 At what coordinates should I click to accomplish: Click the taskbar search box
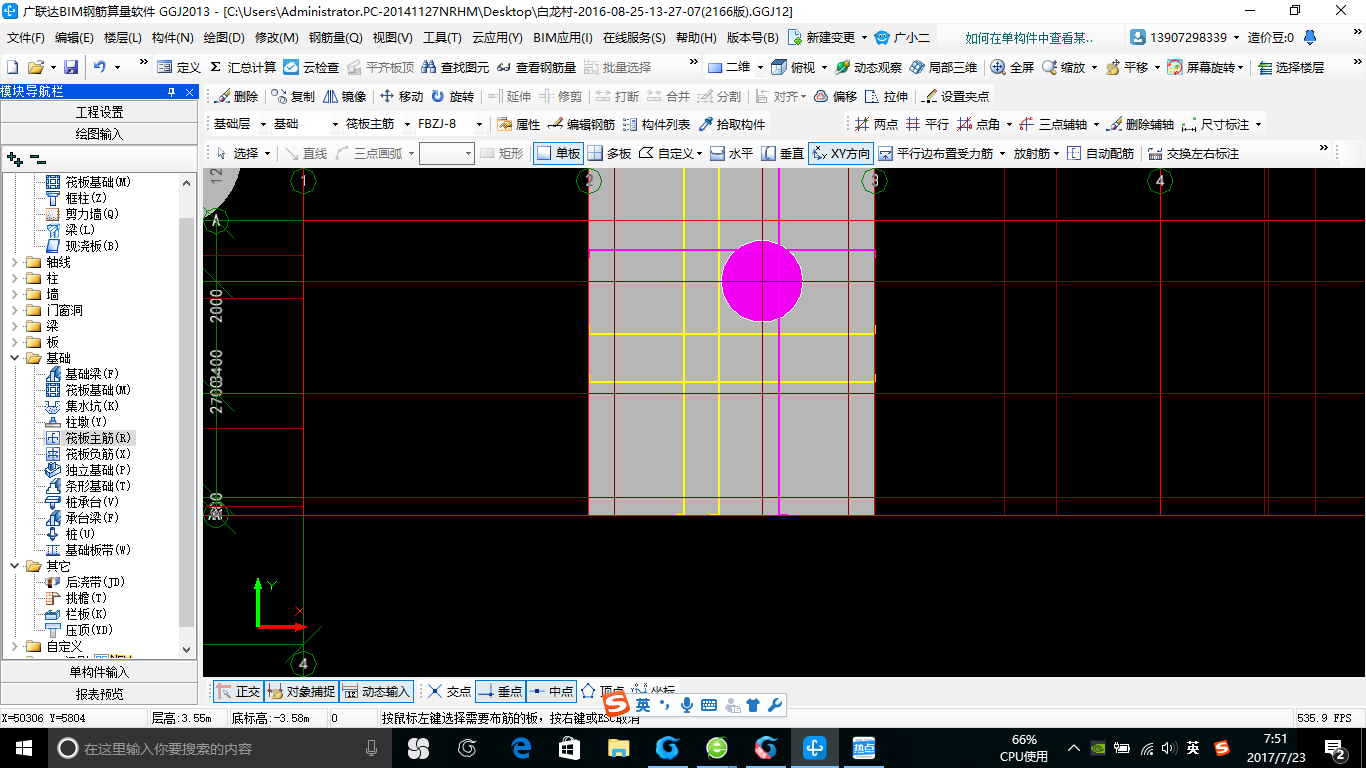pyautogui.click(x=221, y=748)
